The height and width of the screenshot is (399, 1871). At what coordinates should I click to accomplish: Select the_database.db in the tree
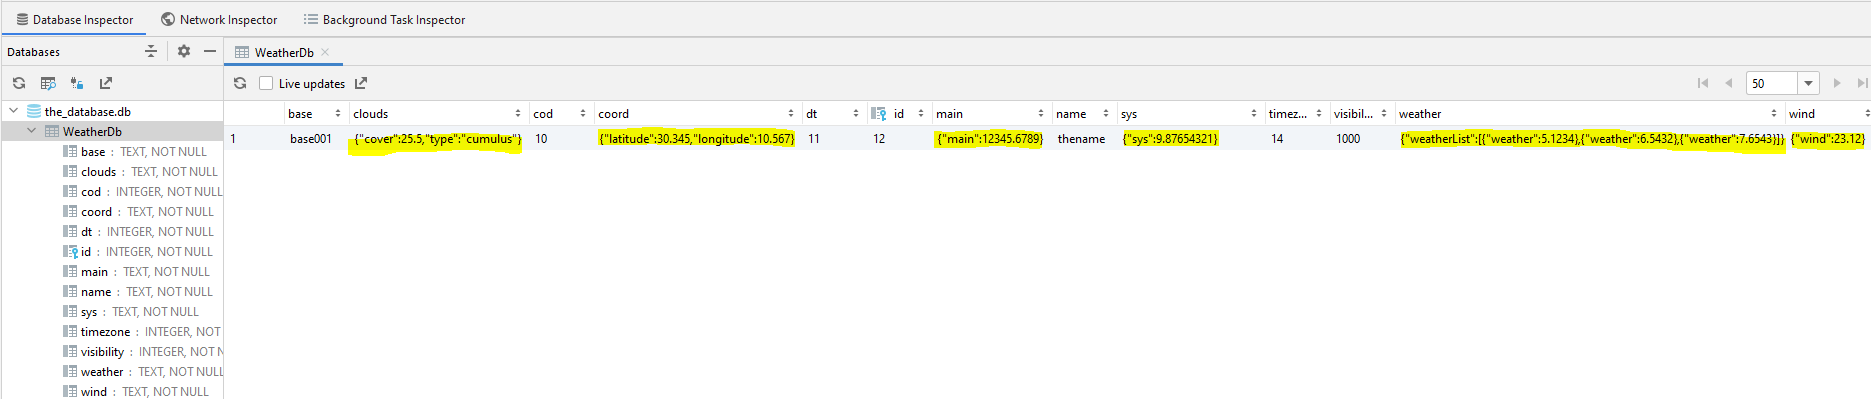(x=88, y=111)
